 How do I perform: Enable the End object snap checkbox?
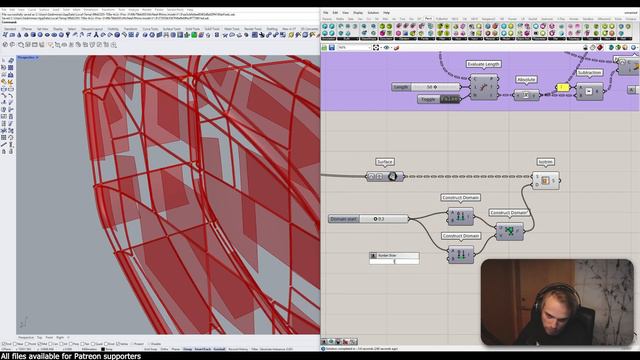[x=5, y=344]
